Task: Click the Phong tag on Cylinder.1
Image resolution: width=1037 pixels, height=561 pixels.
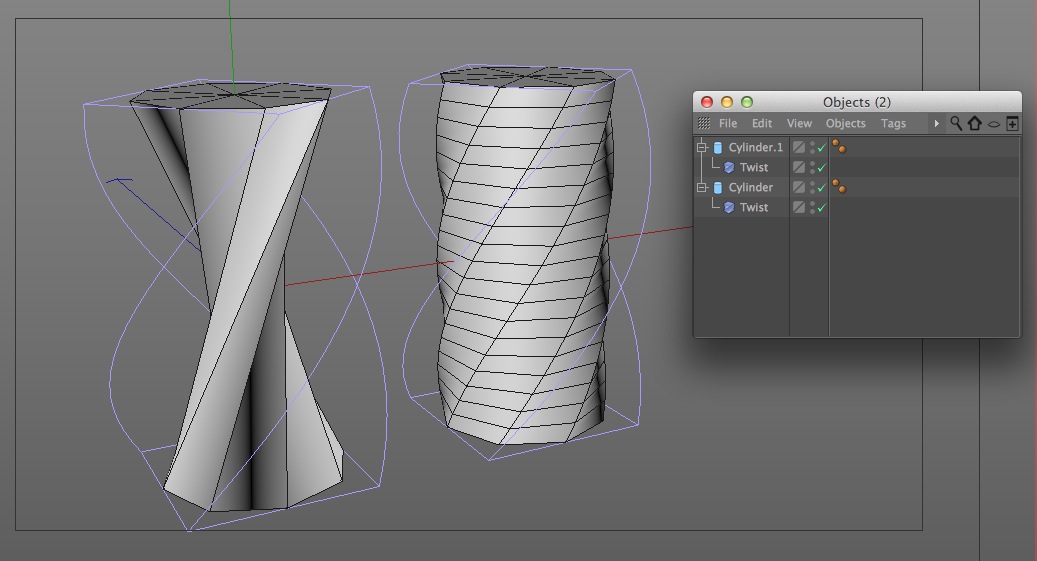Action: 839,146
